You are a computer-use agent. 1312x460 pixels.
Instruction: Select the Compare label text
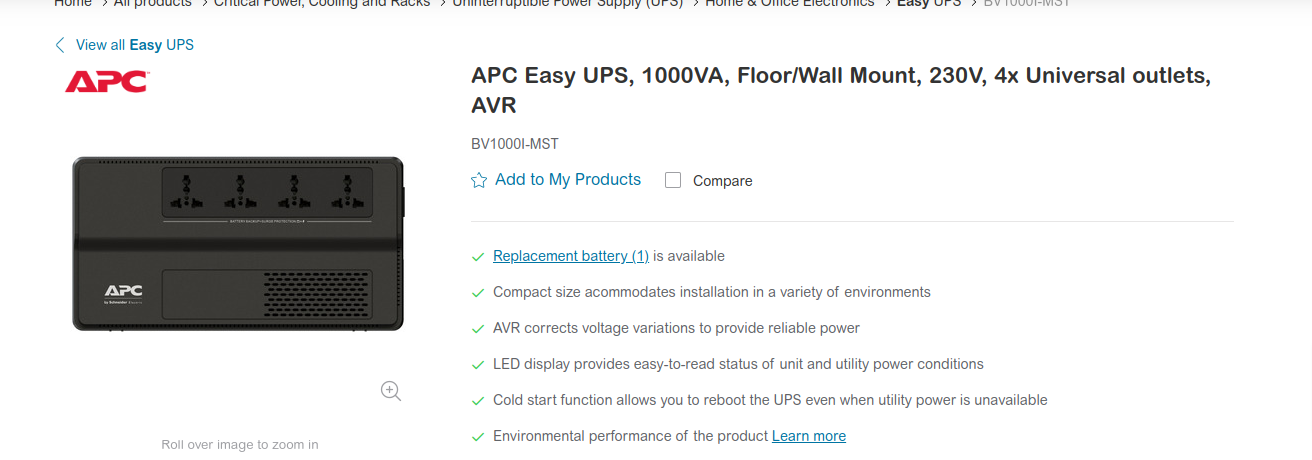[722, 181]
